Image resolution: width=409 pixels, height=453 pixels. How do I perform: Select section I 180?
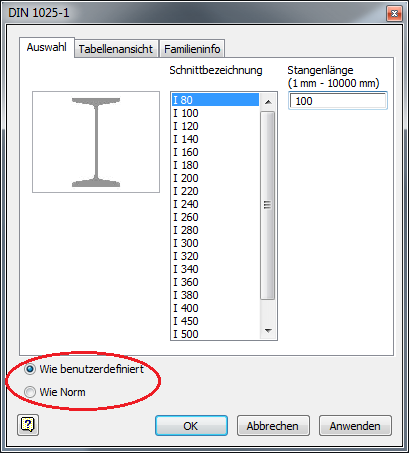coord(215,165)
